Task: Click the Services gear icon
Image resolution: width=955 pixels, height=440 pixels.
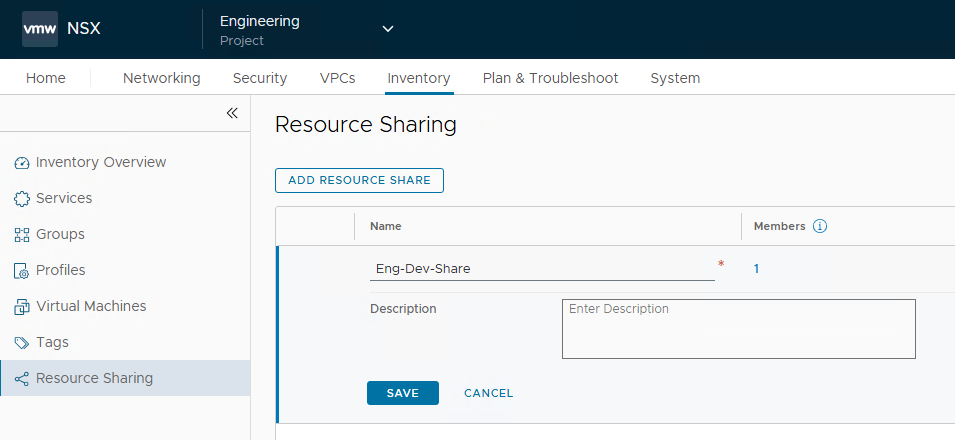Action: click(x=22, y=199)
